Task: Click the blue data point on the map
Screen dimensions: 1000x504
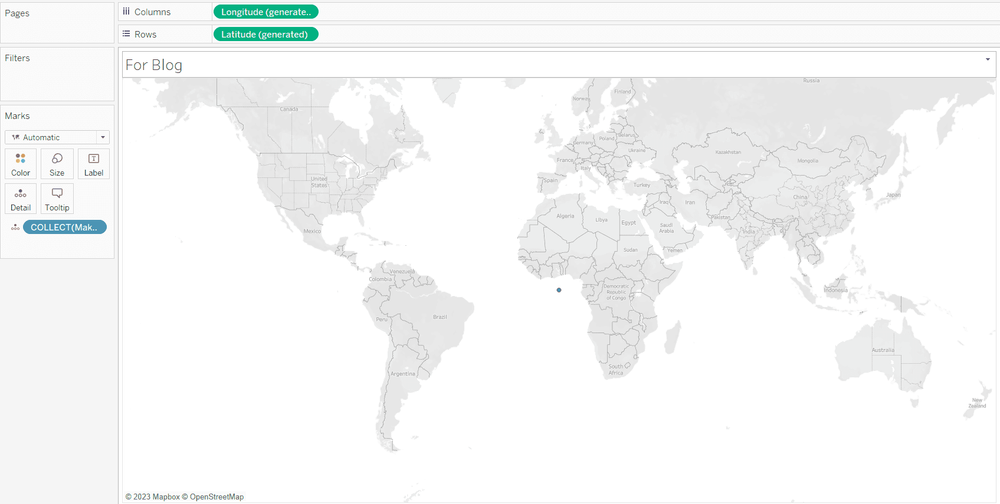Action: [559, 290]
